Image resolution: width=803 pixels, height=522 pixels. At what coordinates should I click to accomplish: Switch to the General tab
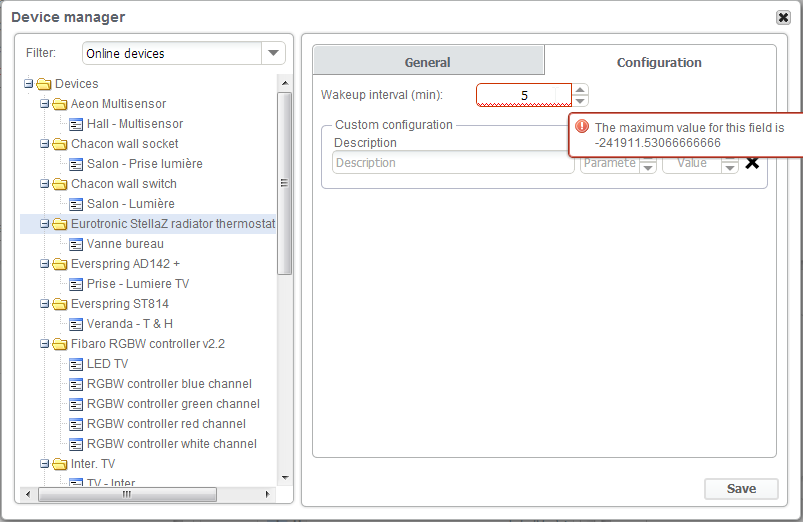point(427,62)
